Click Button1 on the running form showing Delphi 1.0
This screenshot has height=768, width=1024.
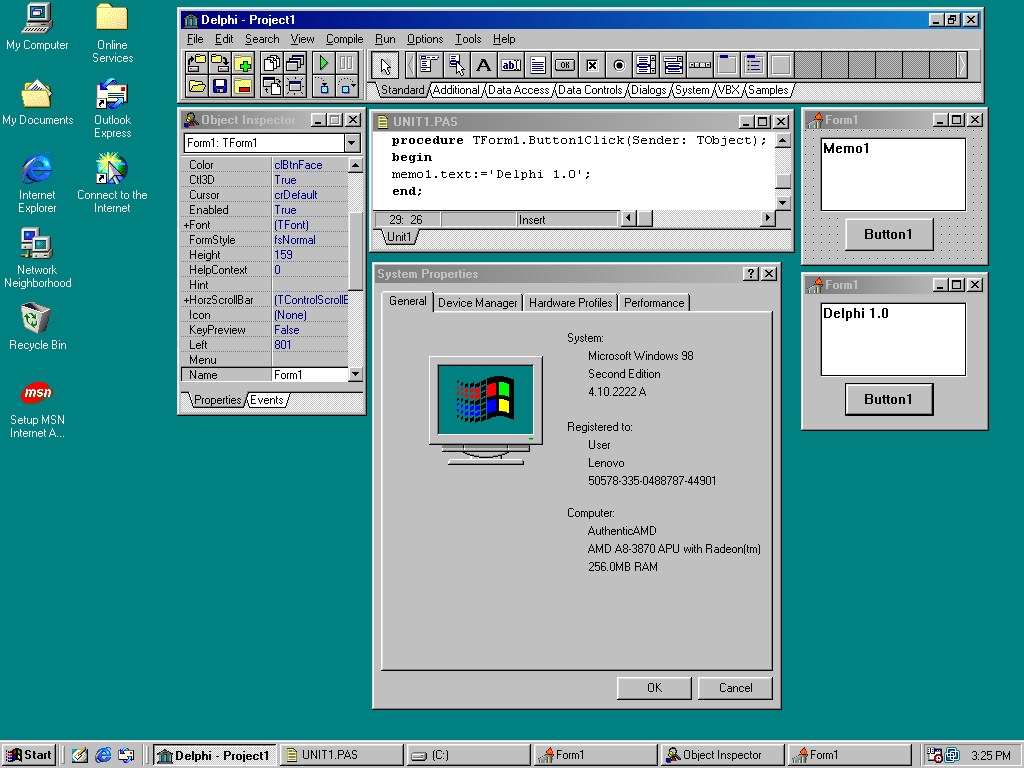click(x=889, y=399)
